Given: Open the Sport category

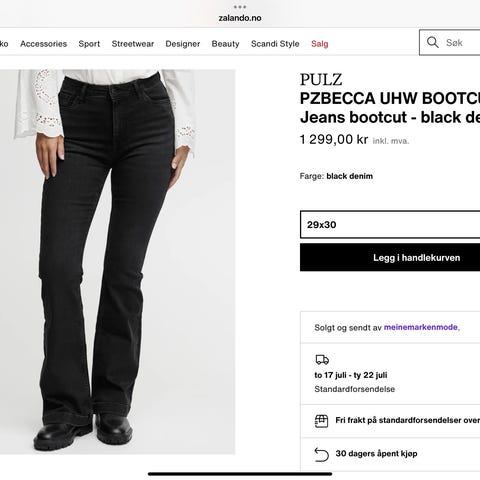Looking at the screenshot, I should (89, 44).
